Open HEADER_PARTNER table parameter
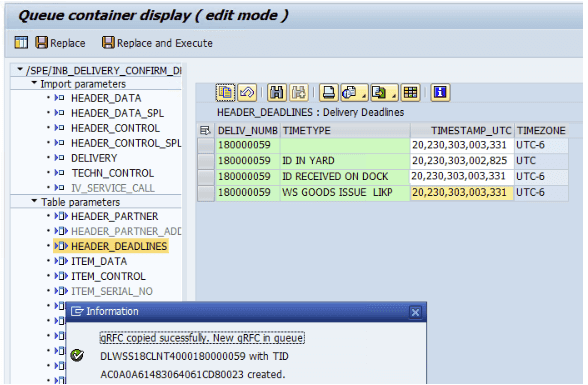The height and width of the screenshot is (385, 588). (114, 216)
